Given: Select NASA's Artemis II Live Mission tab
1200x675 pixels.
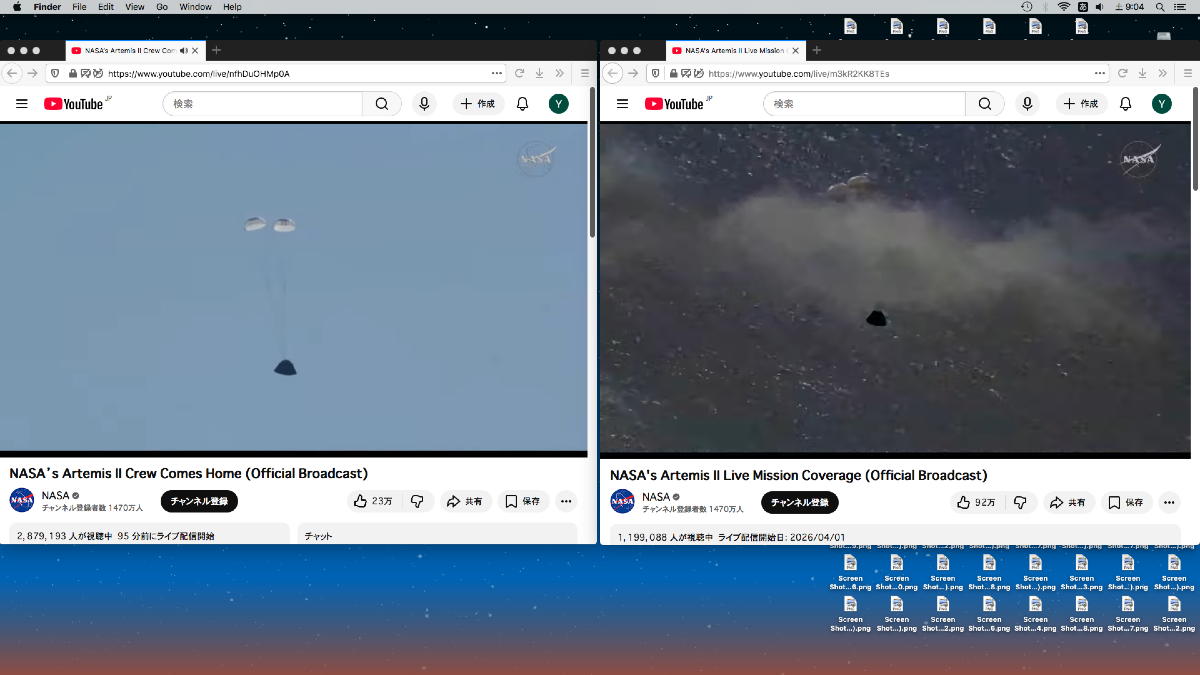Looking at the screenshot, I should tap(735, 50).
